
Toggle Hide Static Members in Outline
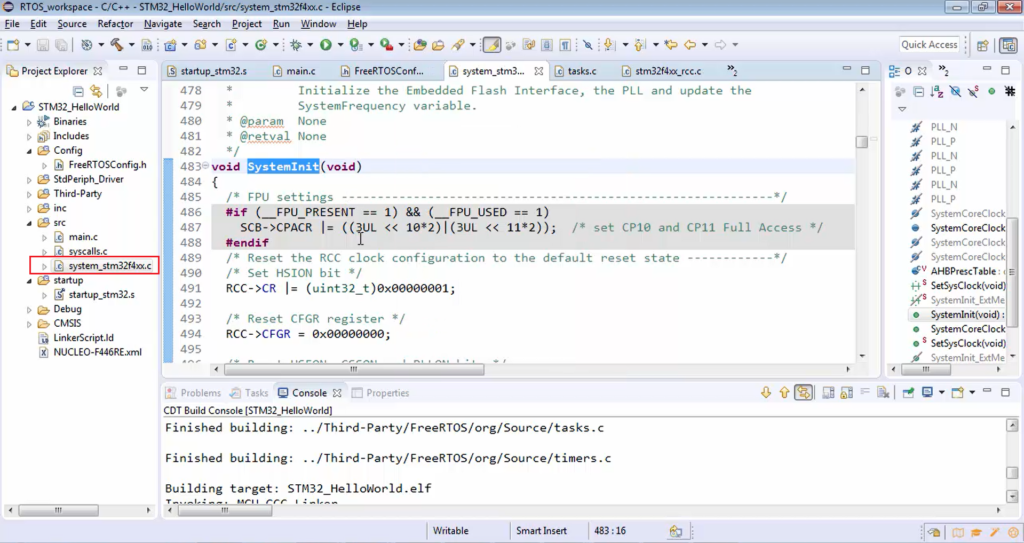[973, 91]
